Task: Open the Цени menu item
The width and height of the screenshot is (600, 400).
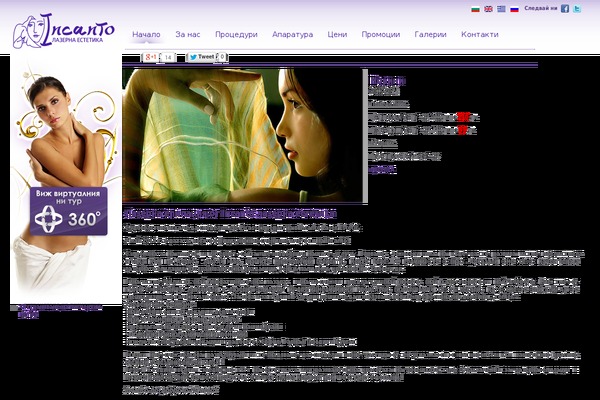Action: [337, 34]
